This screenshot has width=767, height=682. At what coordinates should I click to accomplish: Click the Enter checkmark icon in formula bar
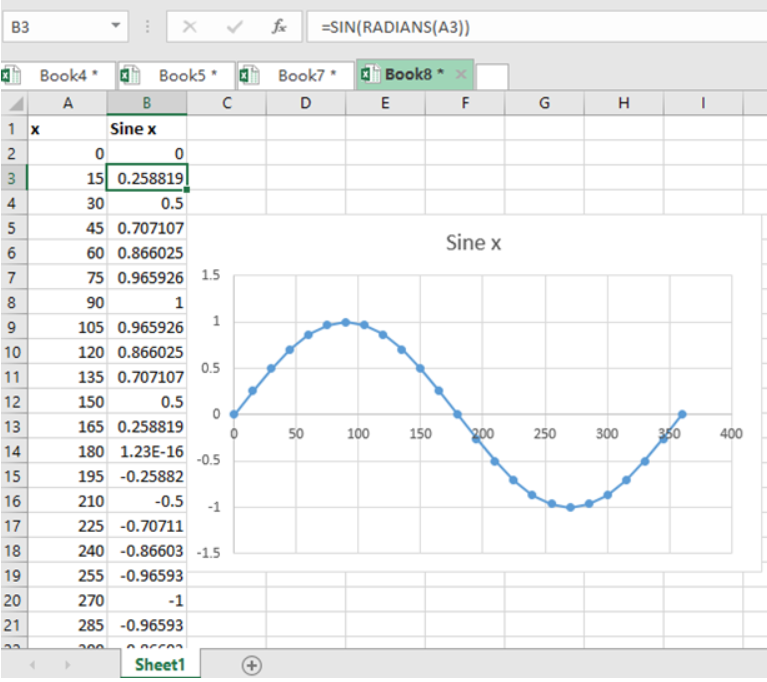pyautogui.click(x=235, y=27)
